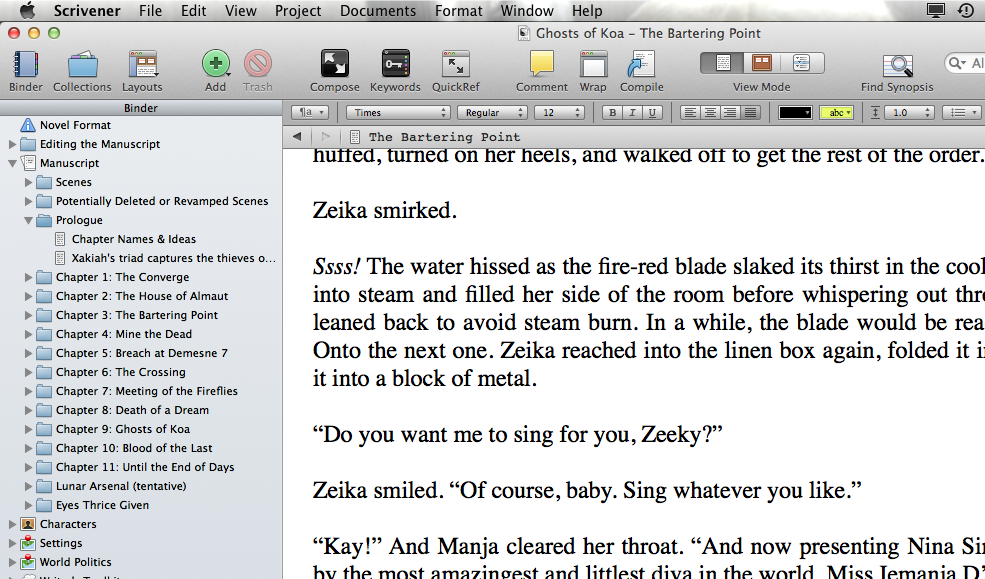Toggle bold formatting
Viewport: 985px width, 579px height.
(612, 112)
